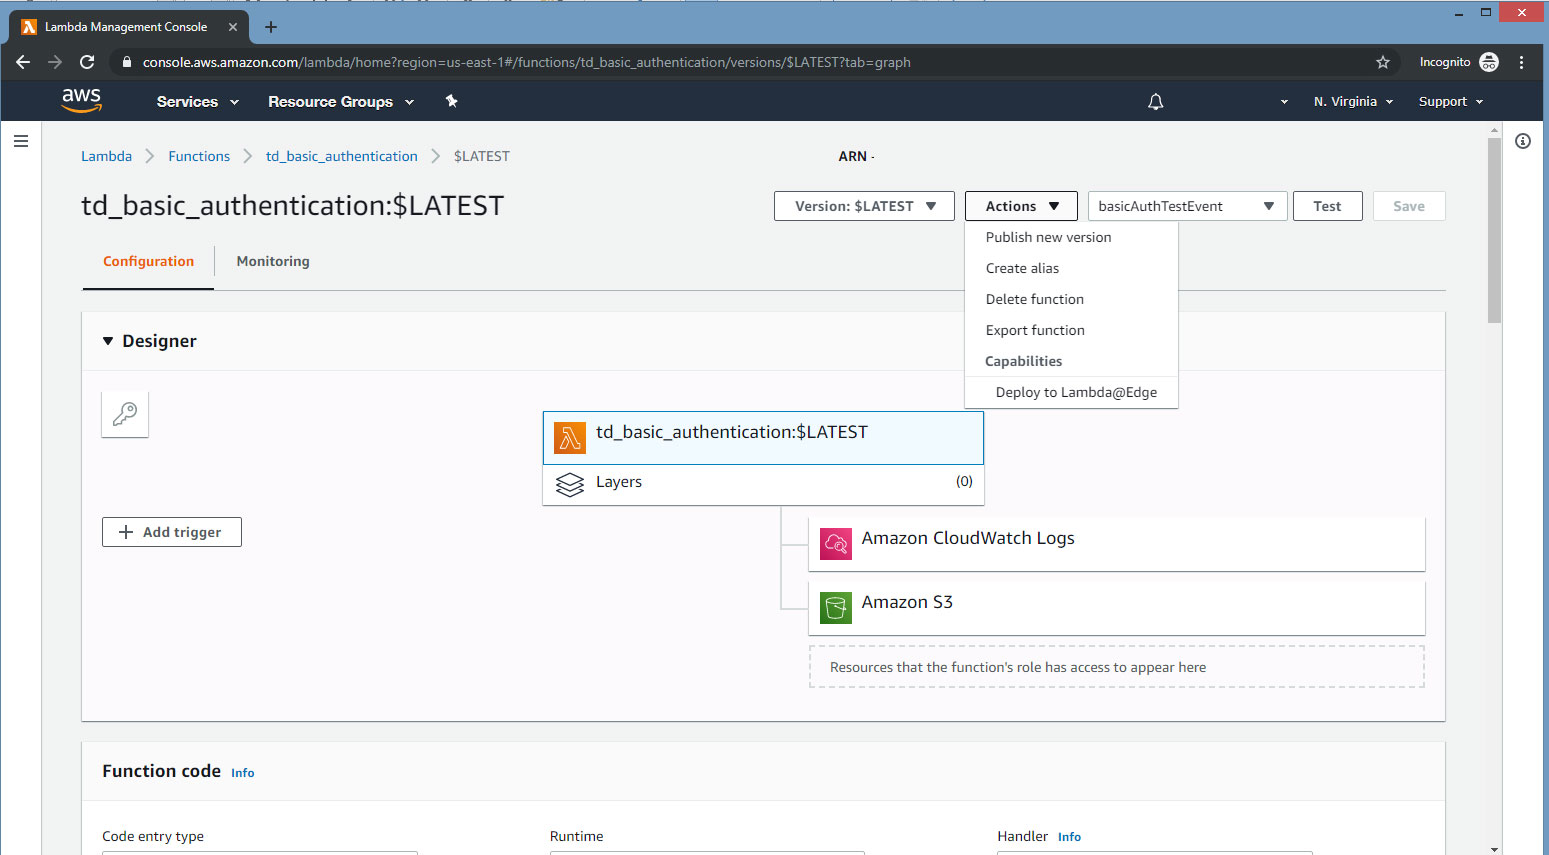The height and width of the screenshot is (855, 1549).
Task: Click the Test button
Action: pyautogui.click(x=1327, y=206)
